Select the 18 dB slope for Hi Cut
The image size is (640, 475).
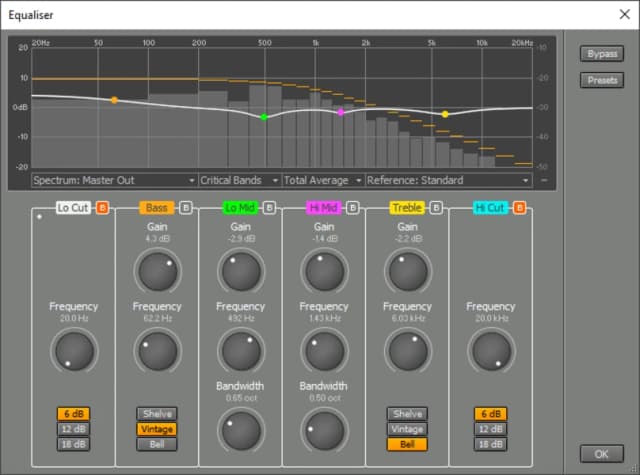[491, 444]
